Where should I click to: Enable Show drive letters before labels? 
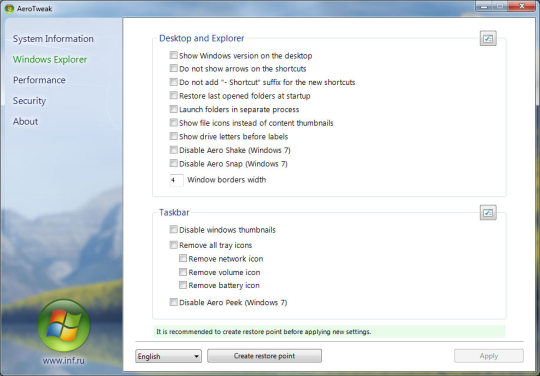(174, 136)
